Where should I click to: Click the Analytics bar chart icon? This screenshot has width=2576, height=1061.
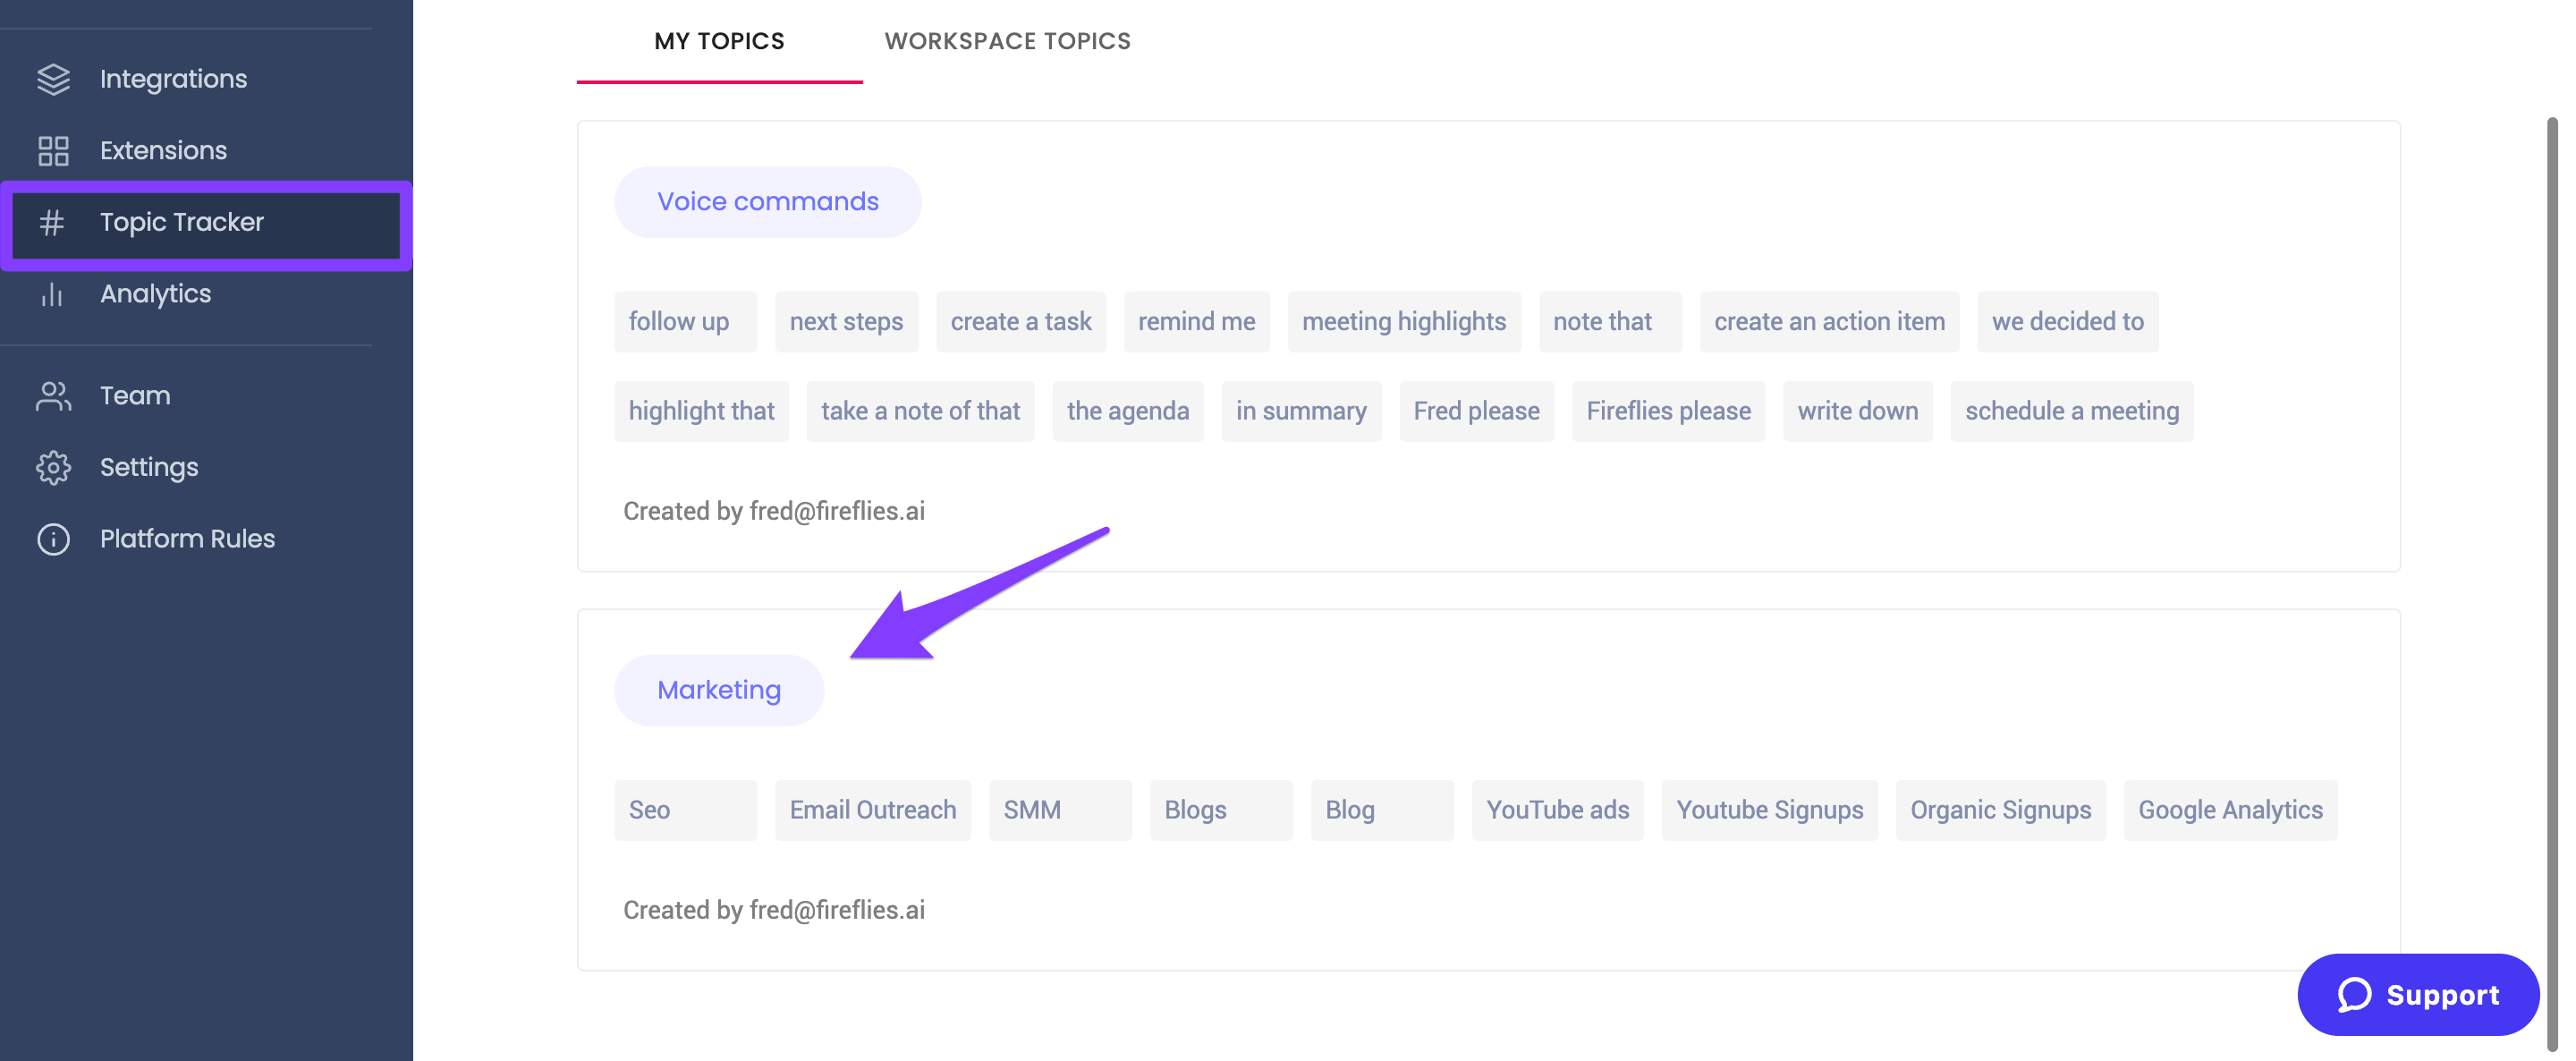pos(53,294)
